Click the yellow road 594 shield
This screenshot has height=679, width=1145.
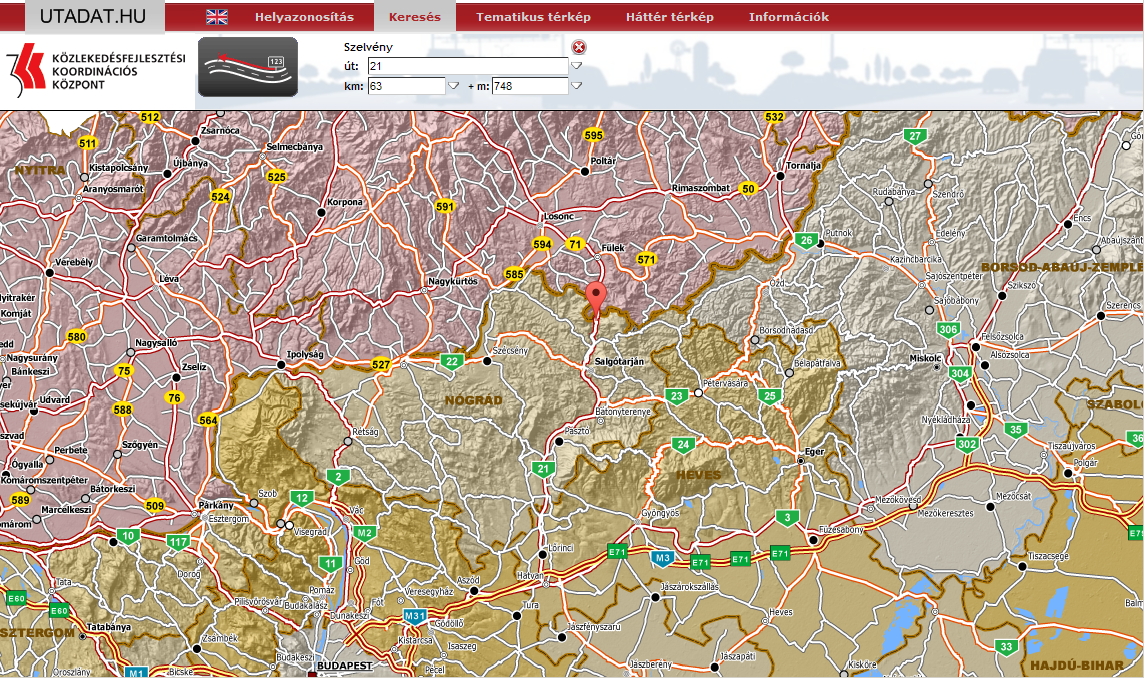[542, 244]
